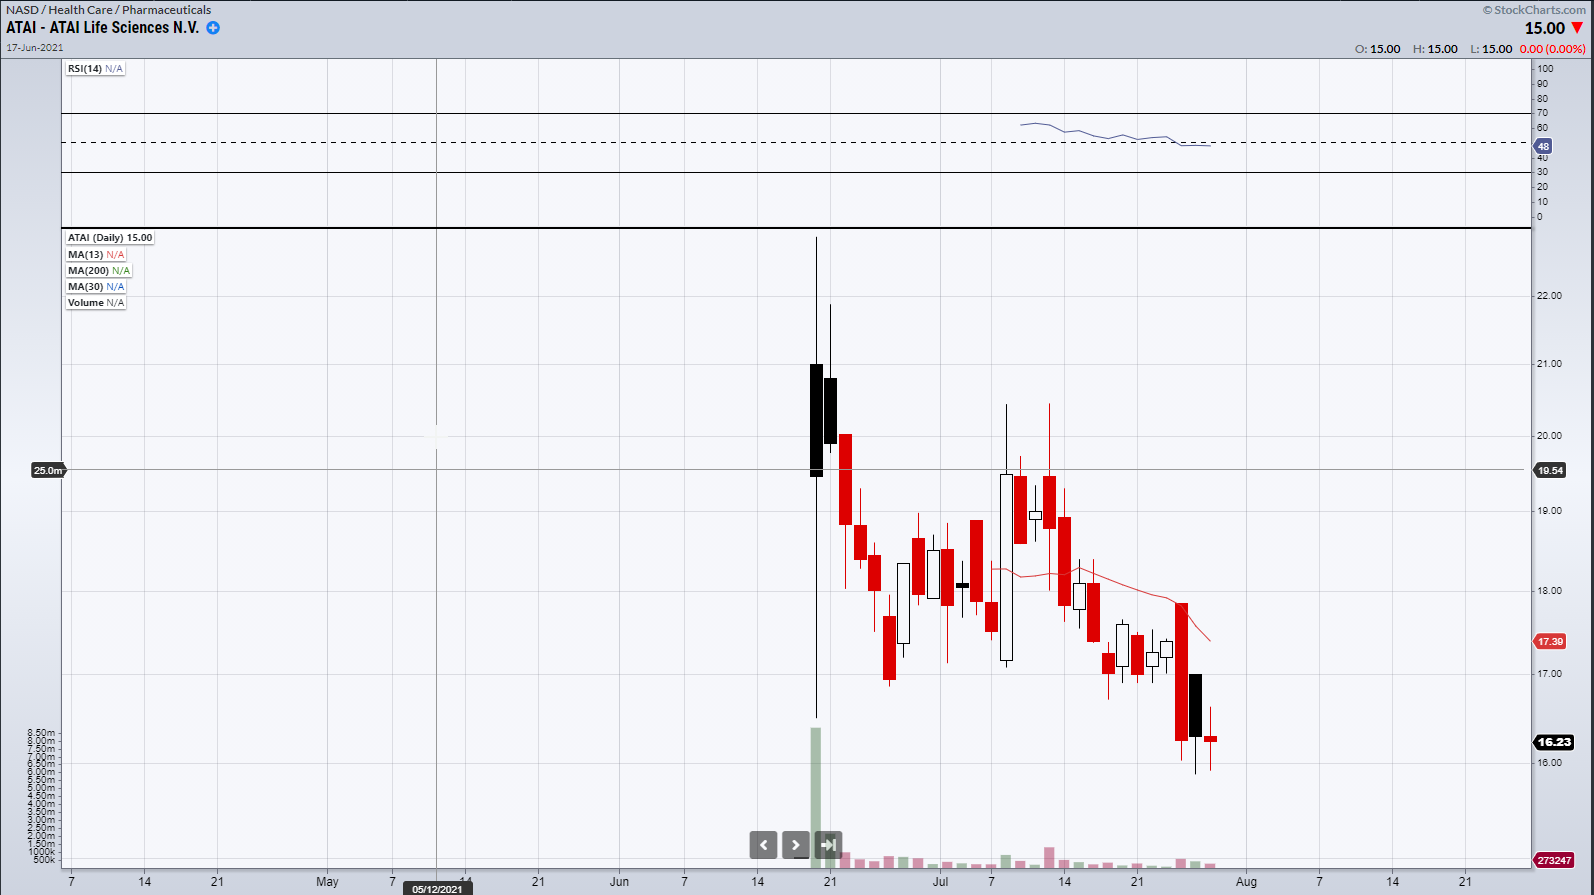Viewport: 1594px width, 895px height.
Task: Click the 05/12/2021 date cursor label
Action: pos(437,889)
